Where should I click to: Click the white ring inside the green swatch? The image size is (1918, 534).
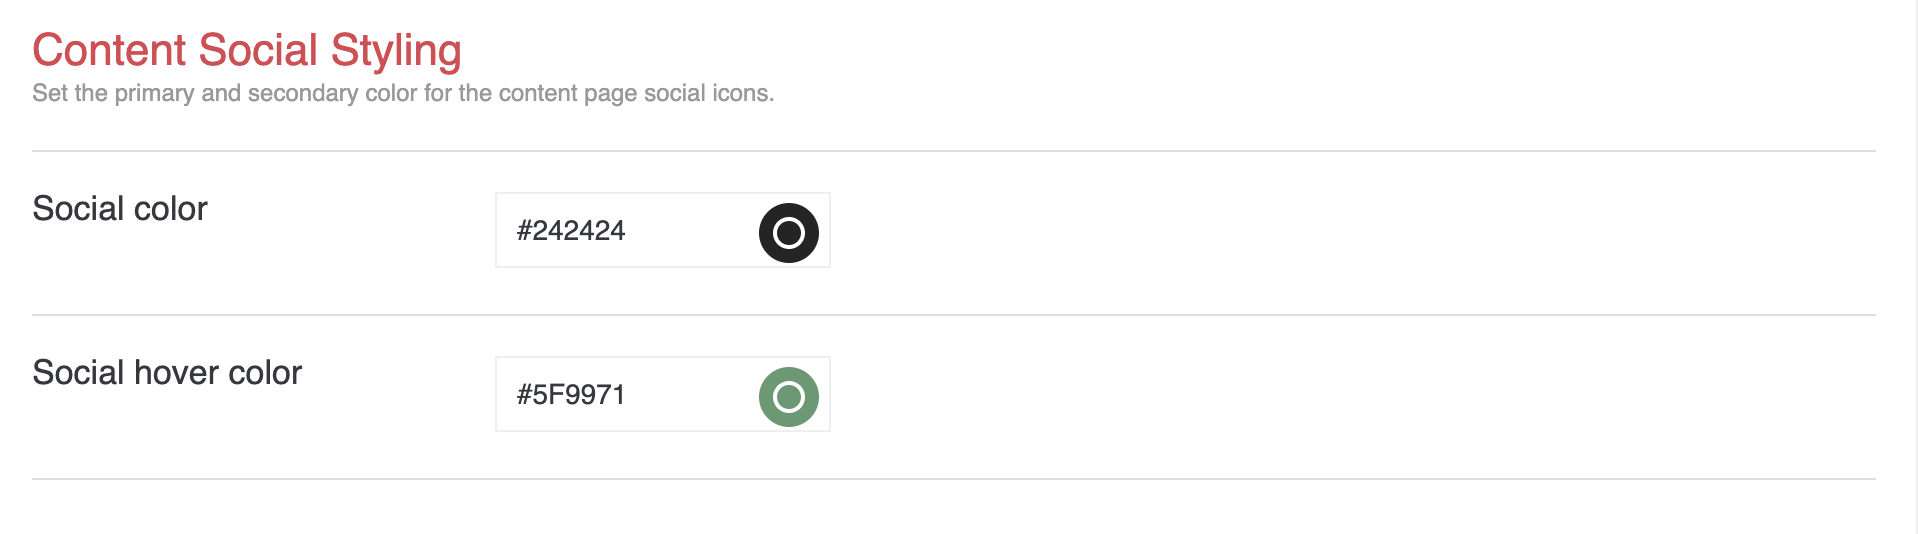click(x=789, y=386)
